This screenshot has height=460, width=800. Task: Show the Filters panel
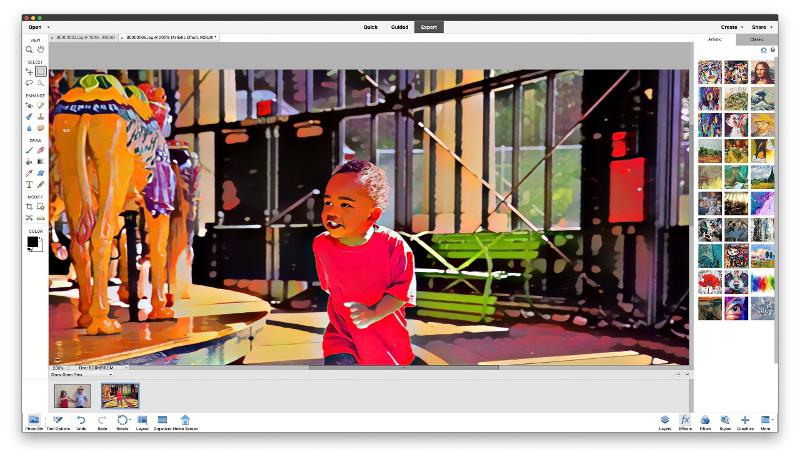tap(705, 422)
